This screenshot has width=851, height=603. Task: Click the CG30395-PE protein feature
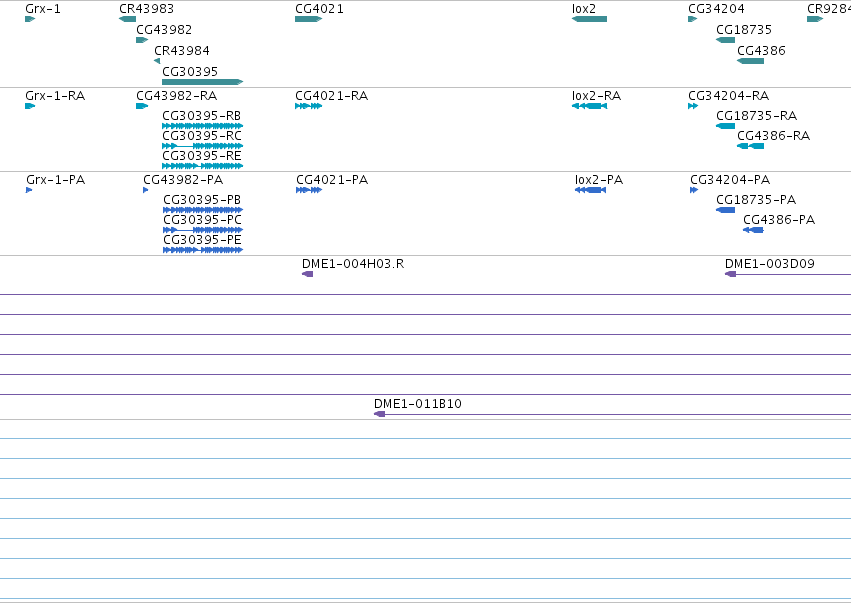(203, 250)
